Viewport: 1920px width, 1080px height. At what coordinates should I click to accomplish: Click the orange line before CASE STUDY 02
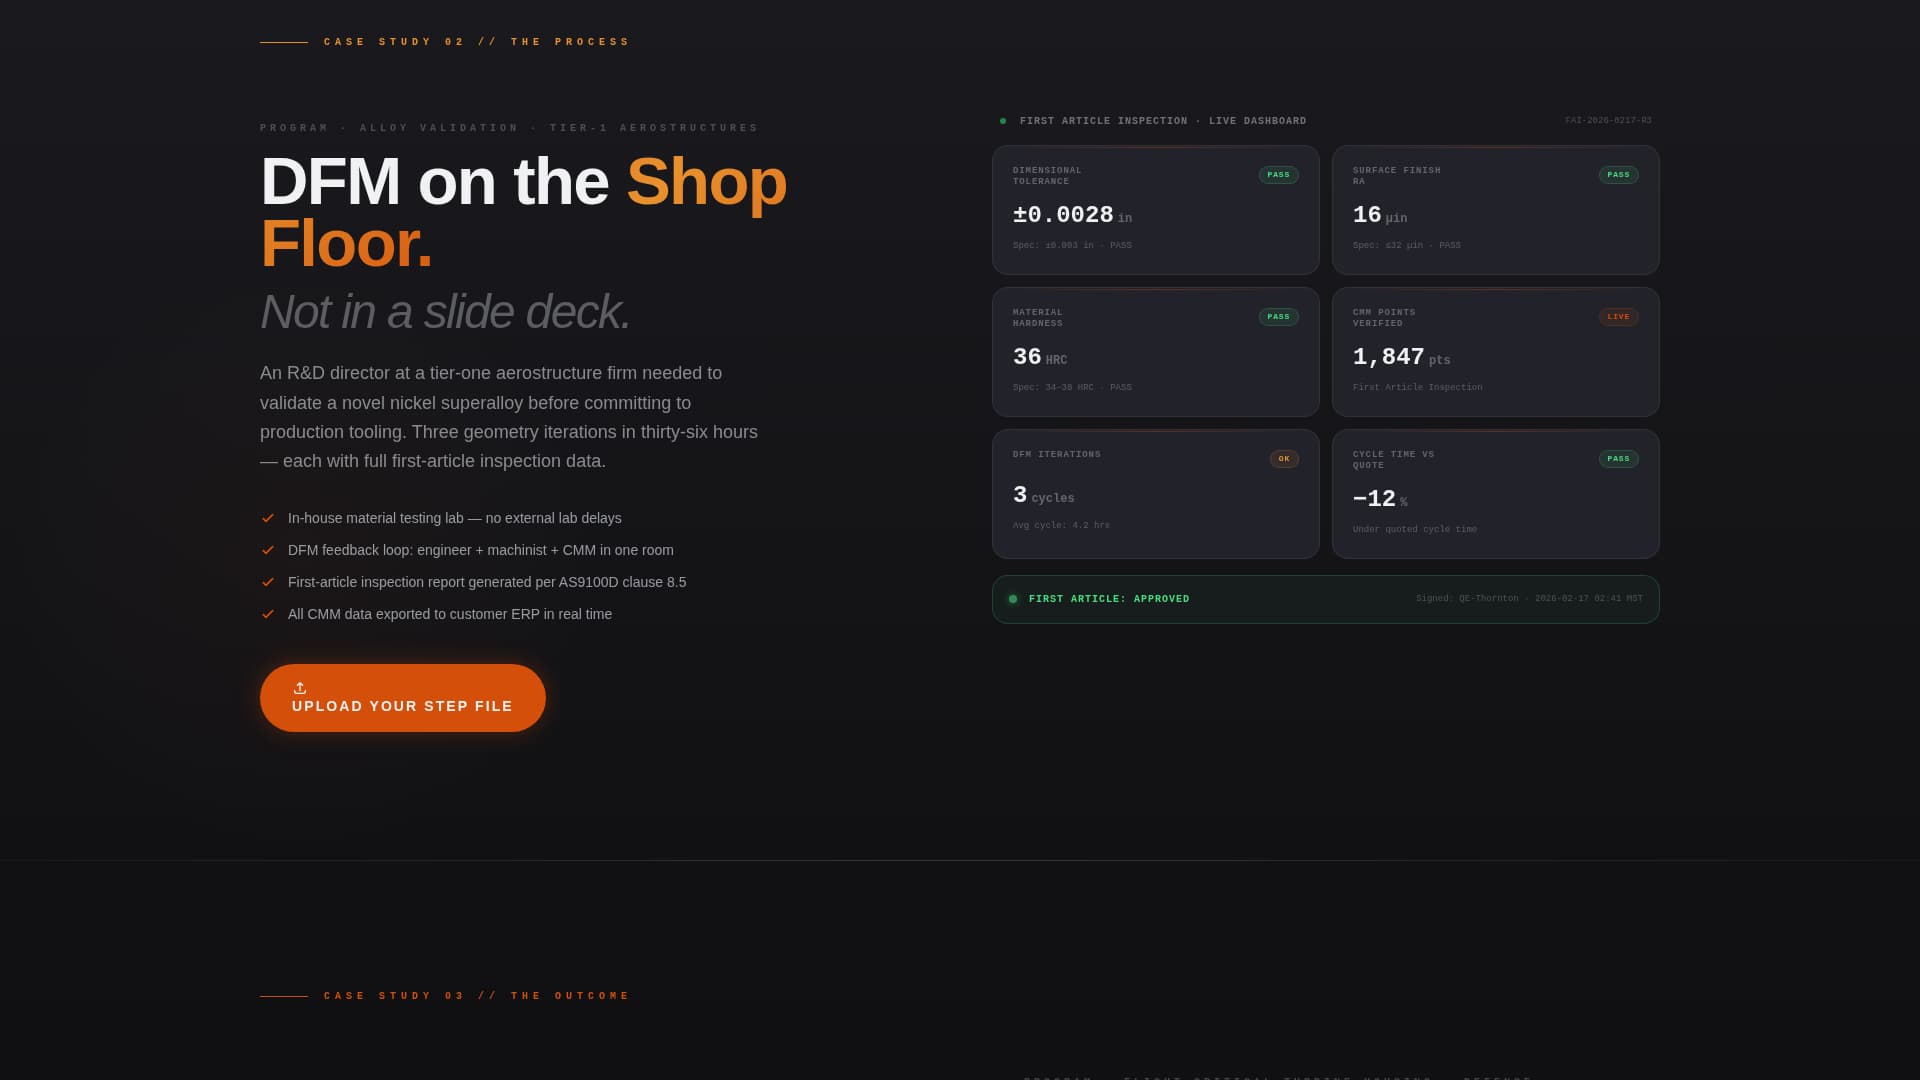point(283,42)
